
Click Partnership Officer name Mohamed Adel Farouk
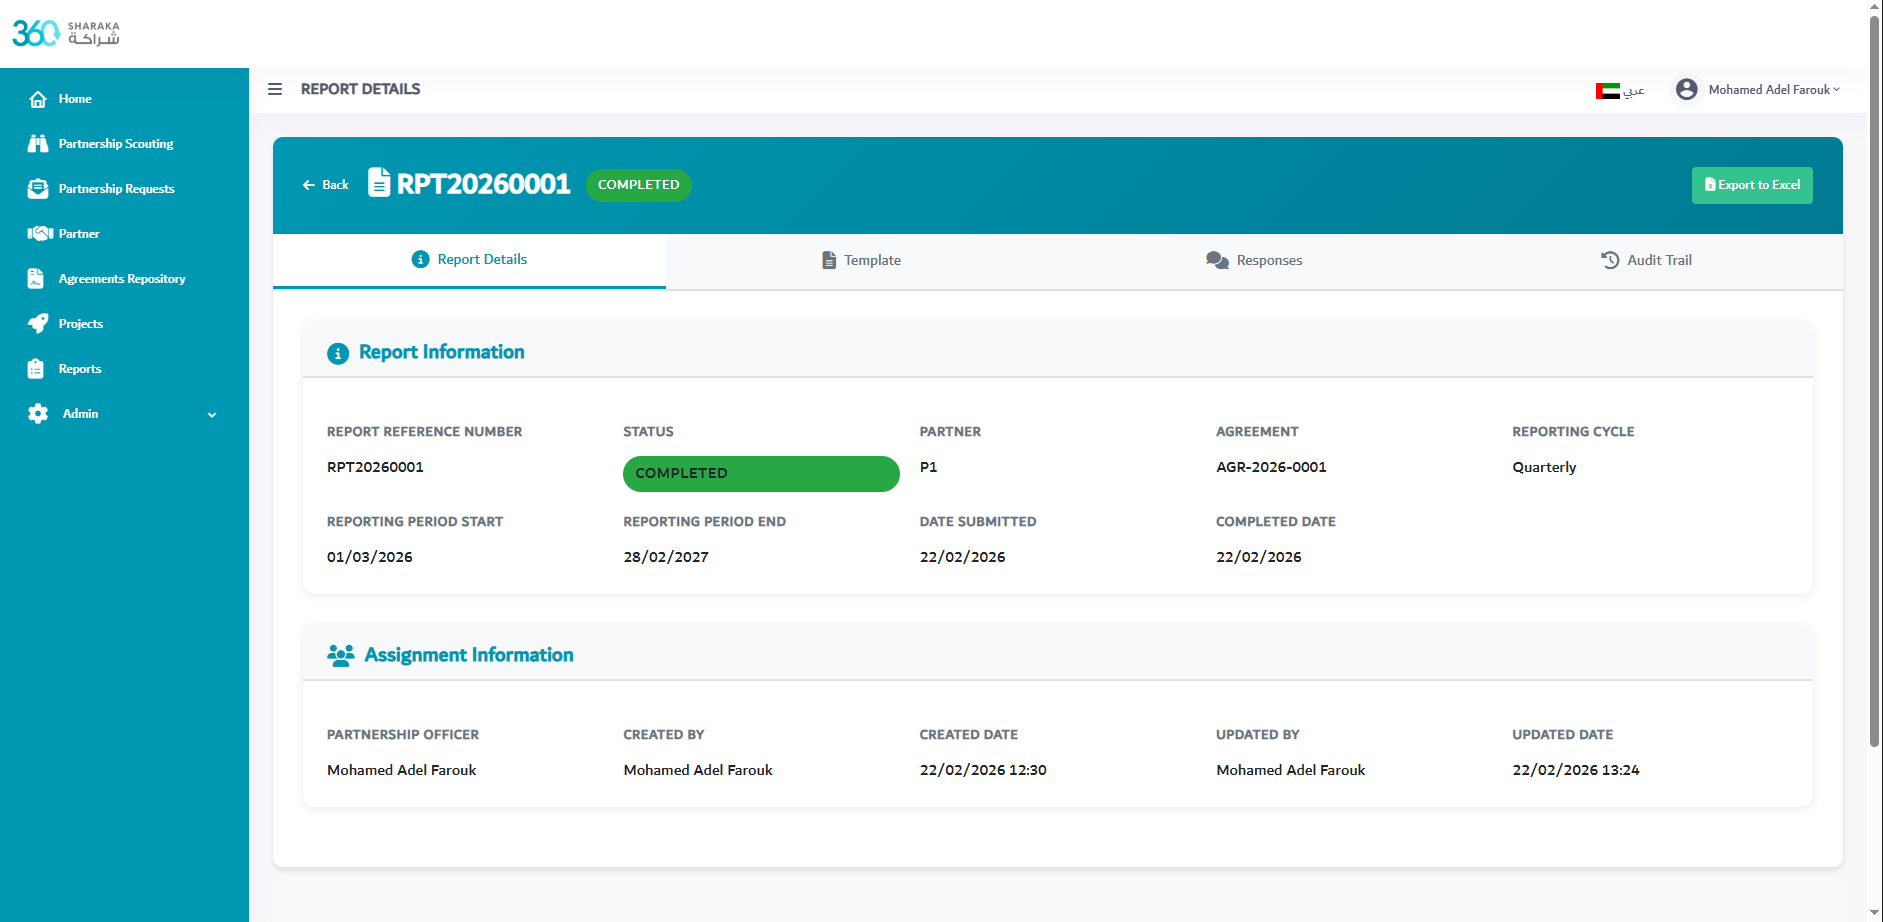point(401,770)
